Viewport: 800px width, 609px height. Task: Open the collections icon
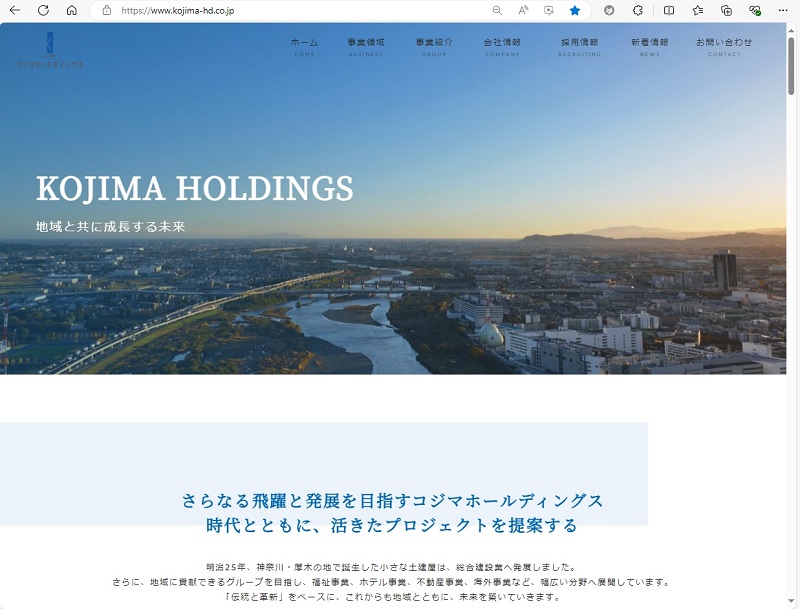727,10
